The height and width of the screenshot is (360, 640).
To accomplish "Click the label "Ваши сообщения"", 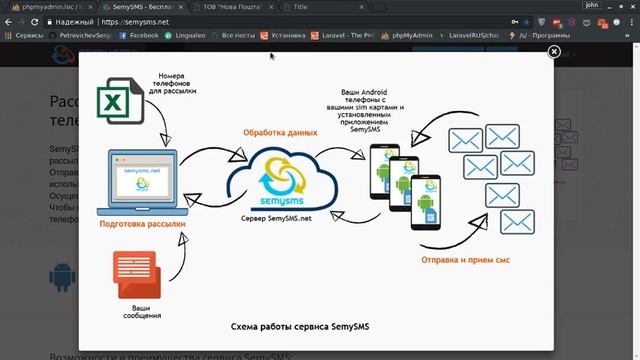I will (x=142, y=312).
